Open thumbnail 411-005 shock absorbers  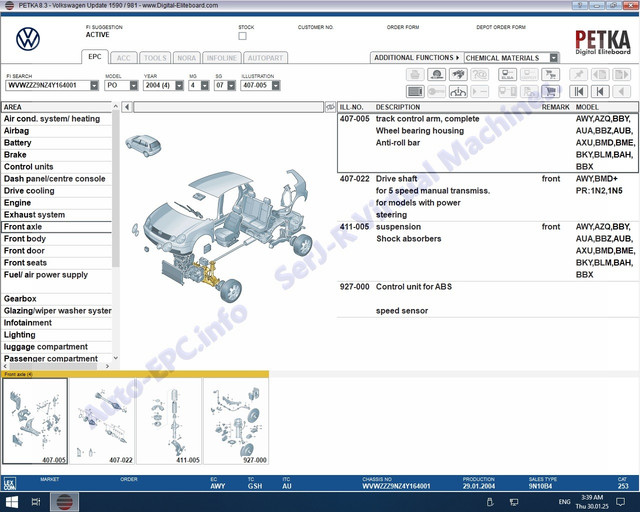click(169, 421)
